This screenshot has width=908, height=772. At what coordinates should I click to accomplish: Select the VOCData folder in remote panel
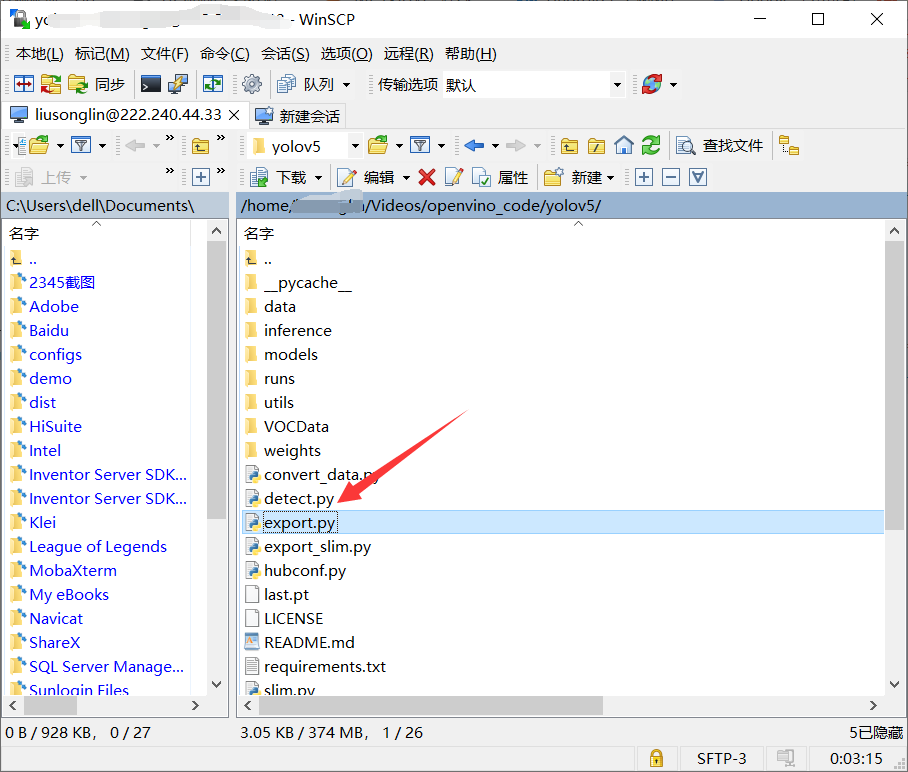(296, 427)
